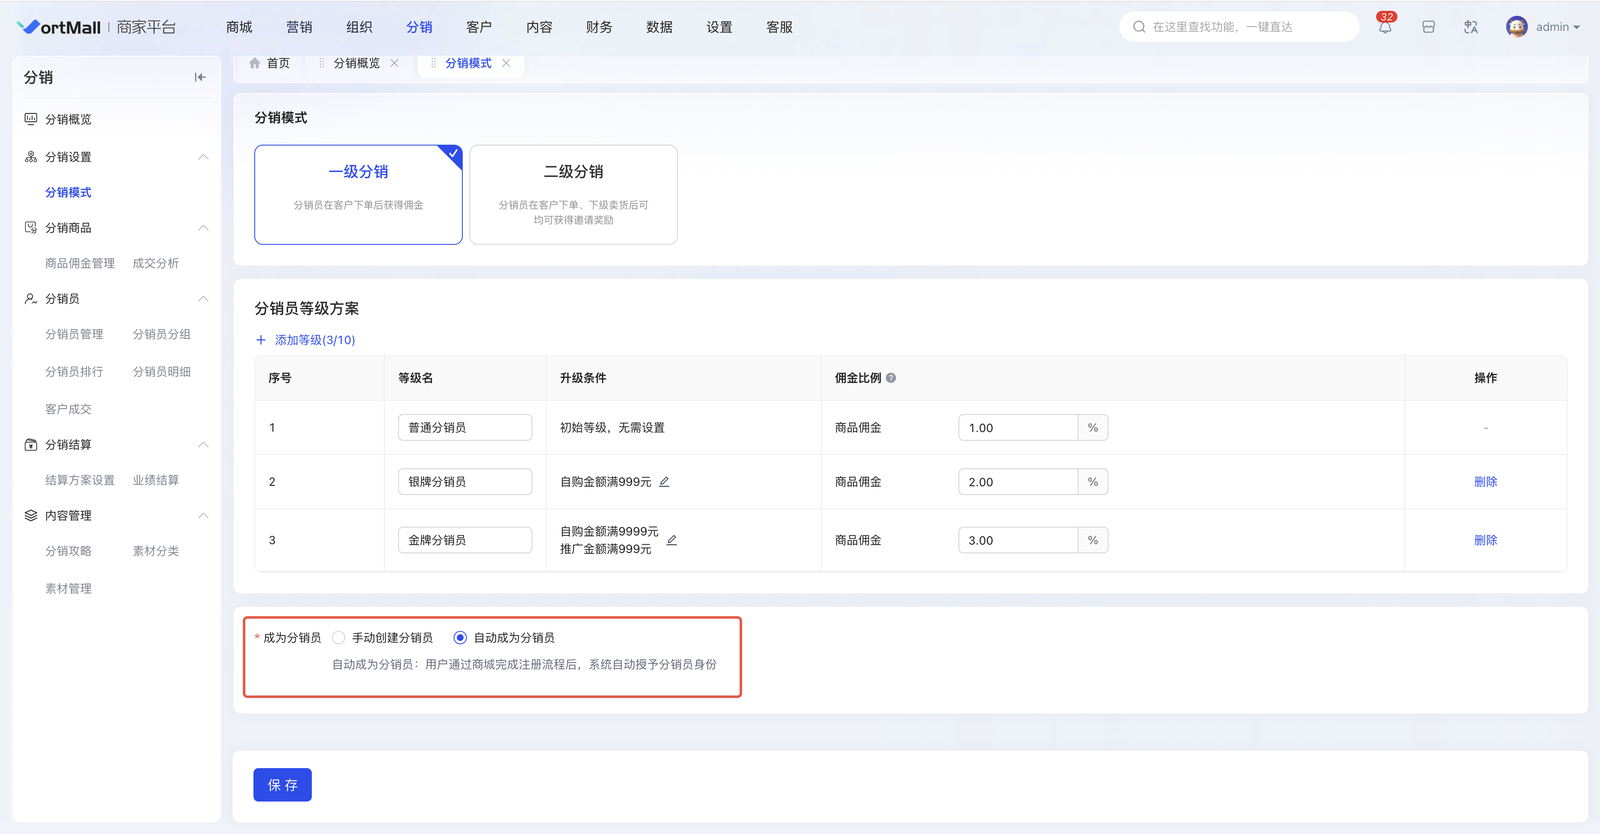Open the notifications bell icon
Screen dimensions: 1600x834
tap(1385, 28)
